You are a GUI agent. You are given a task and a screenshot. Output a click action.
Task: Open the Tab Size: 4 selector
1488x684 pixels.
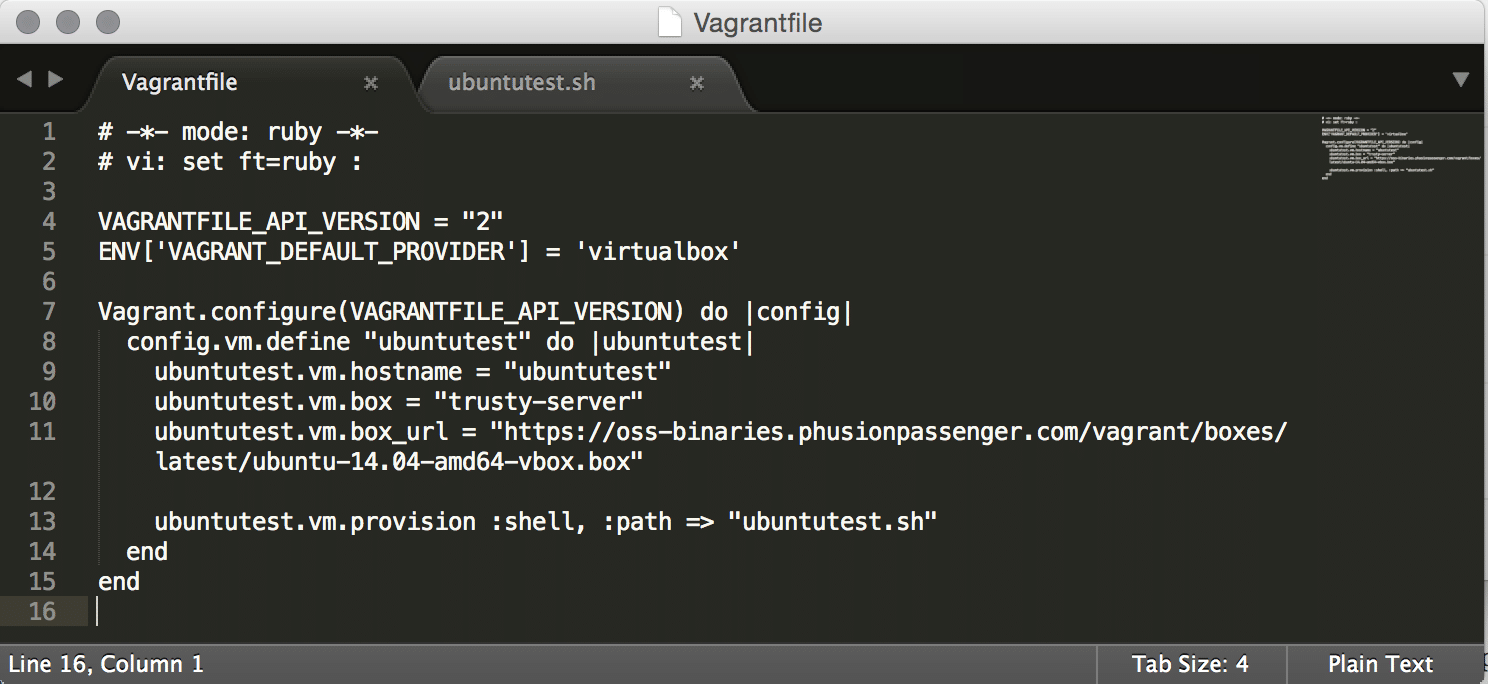1190,664
